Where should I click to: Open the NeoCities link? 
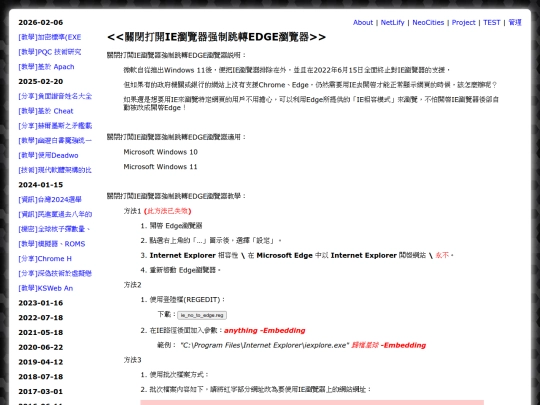[428, 22]
